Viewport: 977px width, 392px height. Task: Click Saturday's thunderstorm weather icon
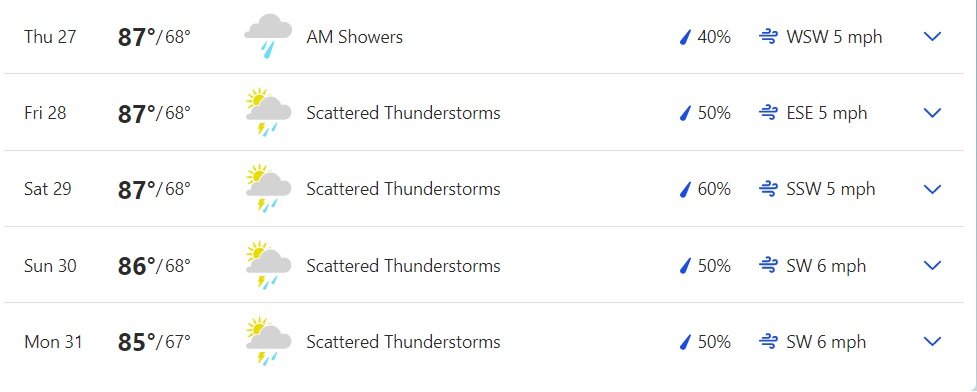[268, 189]
